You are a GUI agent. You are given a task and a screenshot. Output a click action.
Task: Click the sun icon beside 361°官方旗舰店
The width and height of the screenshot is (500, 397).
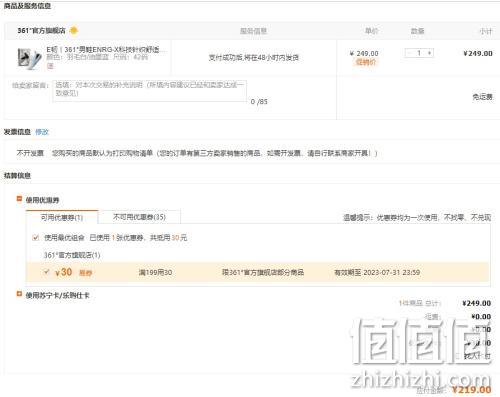(x=74, y=31)
